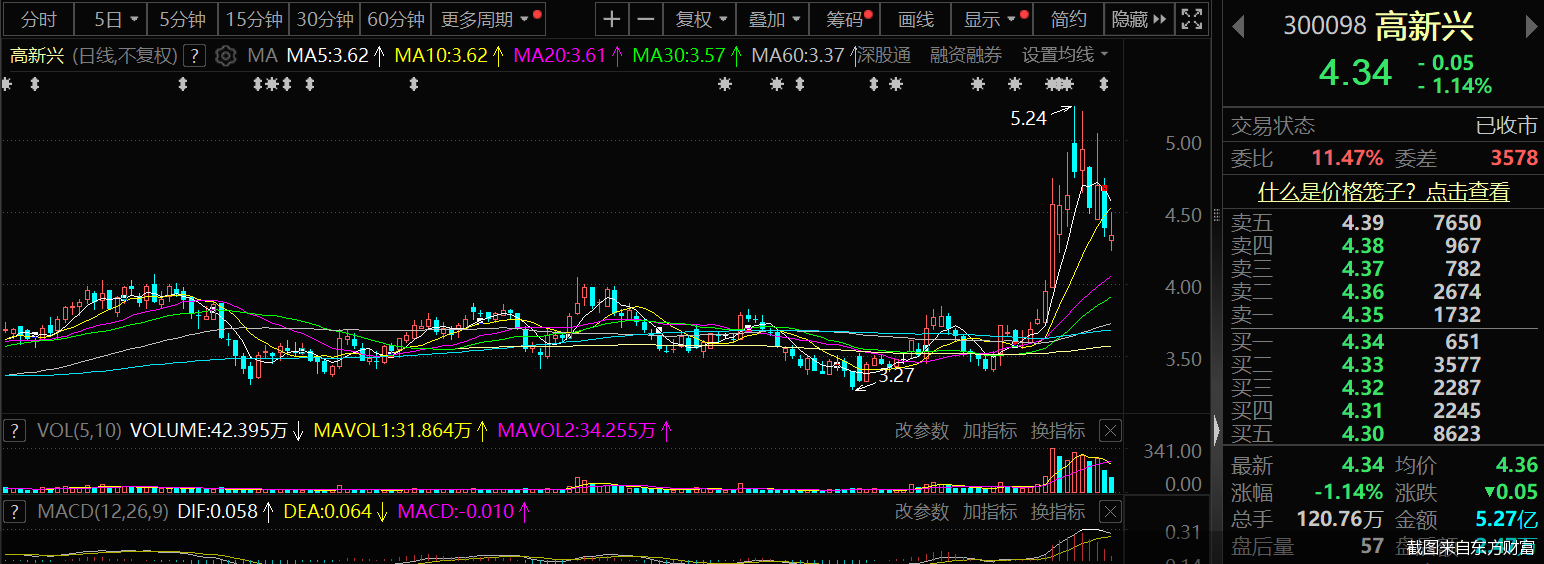Open 设置均线 dropdown menu
Viewport: 1544px width, 564px height.
[x=1065, y=55]
